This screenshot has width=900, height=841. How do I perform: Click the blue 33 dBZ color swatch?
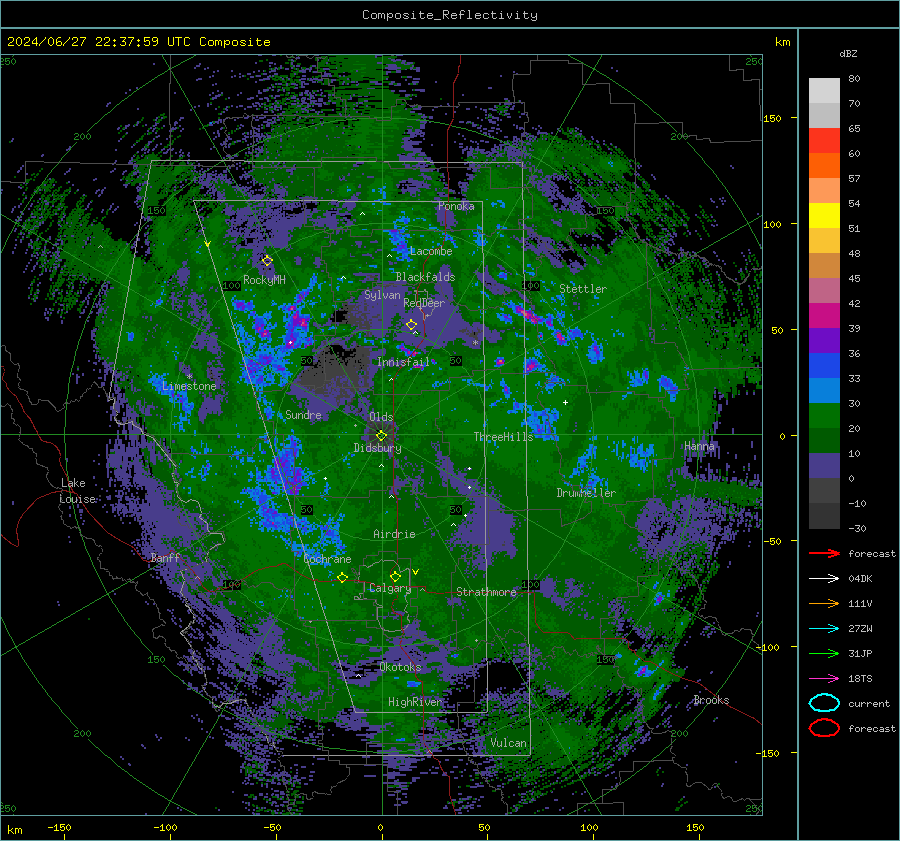click(824, 366)
